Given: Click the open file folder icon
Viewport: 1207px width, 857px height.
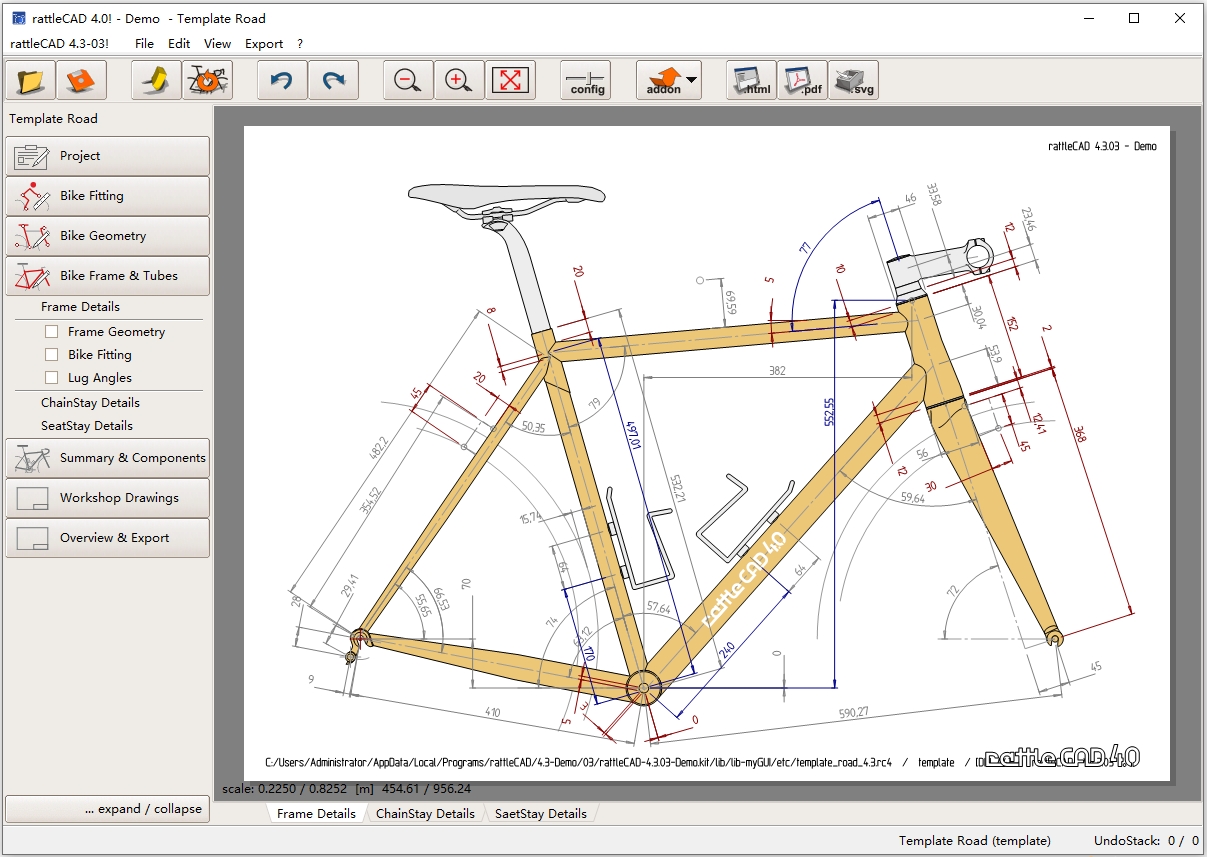Looking at the screenshot, I should pos(30,80).
